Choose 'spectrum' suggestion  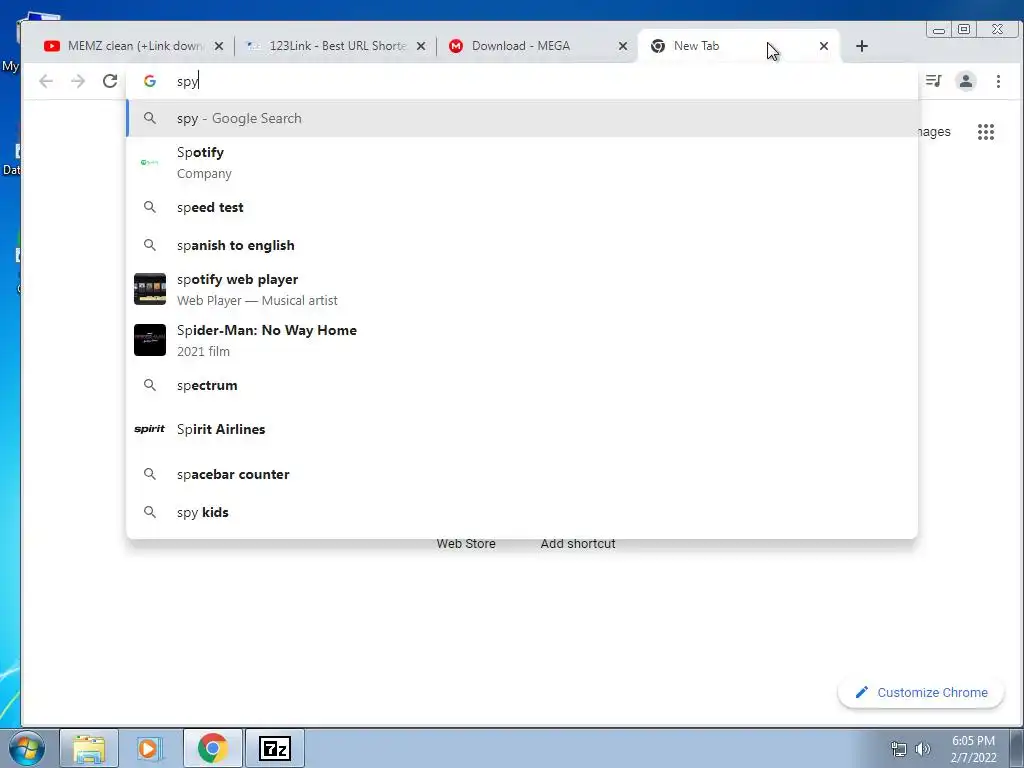(x=522, y=385)
